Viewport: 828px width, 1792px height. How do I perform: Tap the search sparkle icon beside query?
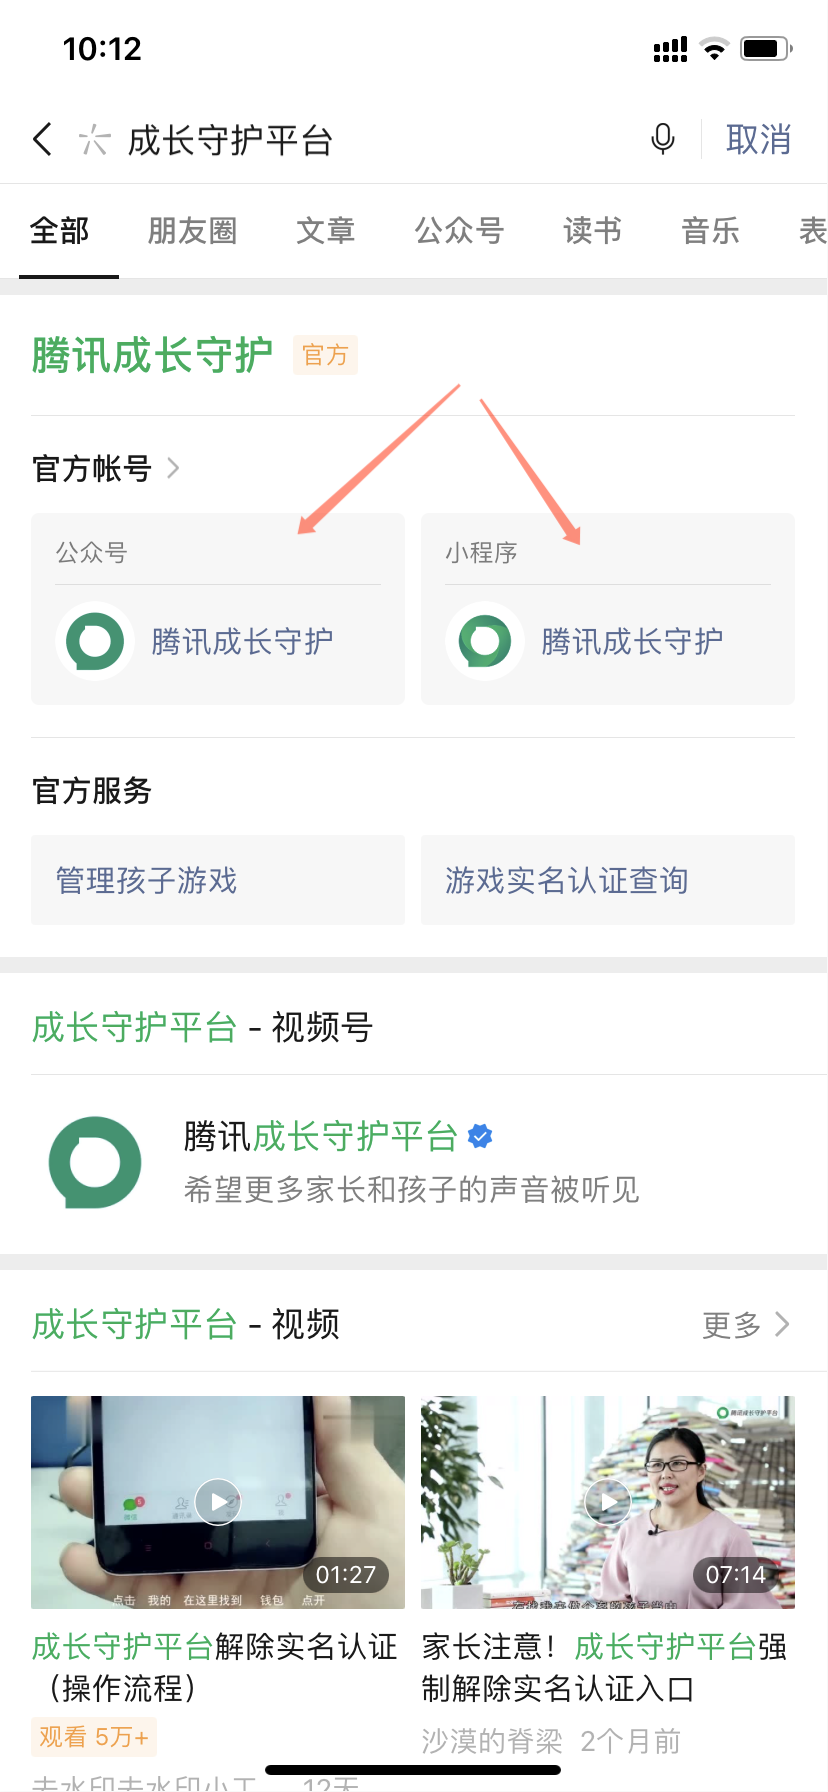point(94,140)
